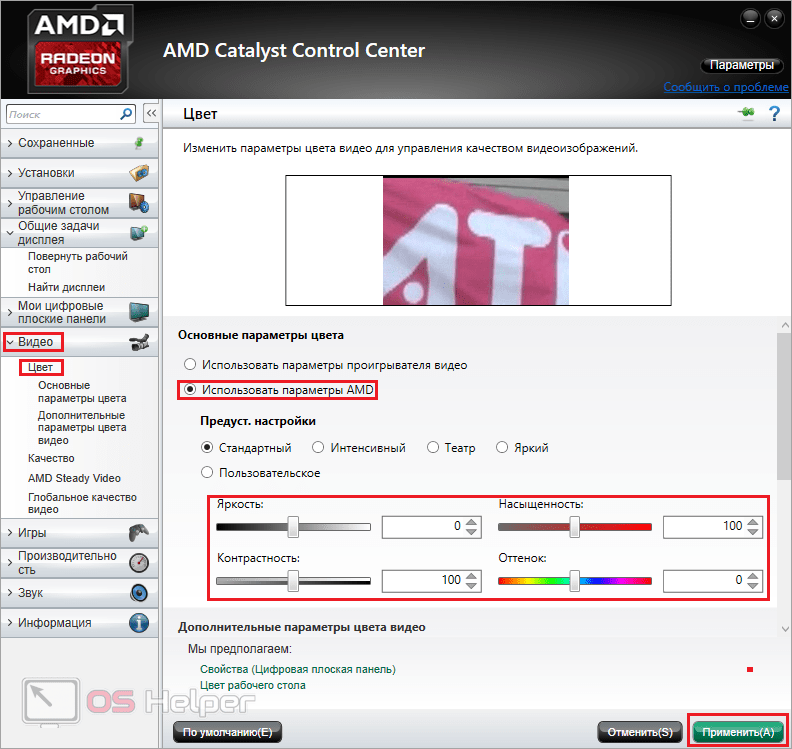The image size is (792, 749).
Task: Click the Насыщенность slider handle
Action: point(574,527)
